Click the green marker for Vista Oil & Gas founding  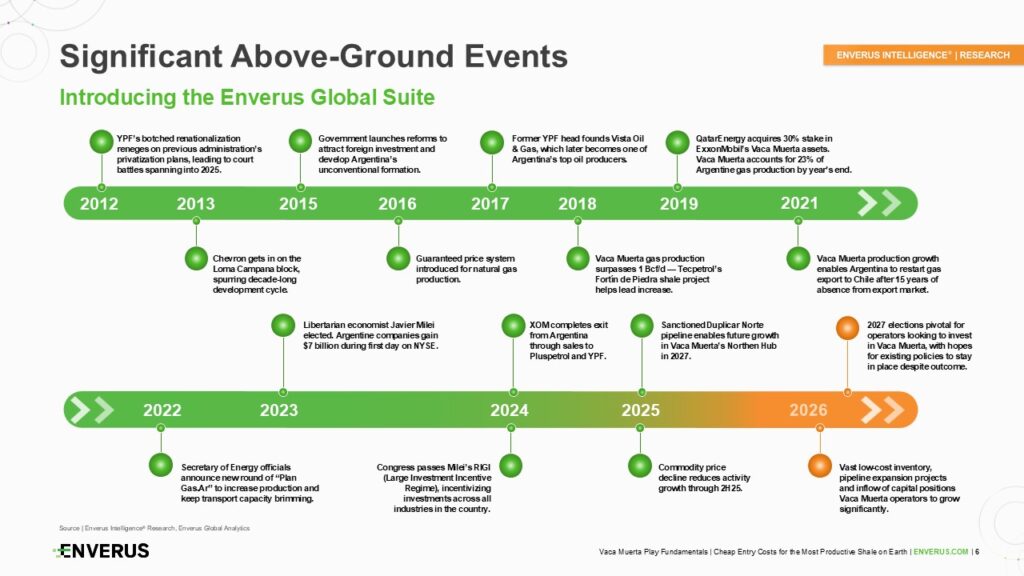click(x=492, y=142)
